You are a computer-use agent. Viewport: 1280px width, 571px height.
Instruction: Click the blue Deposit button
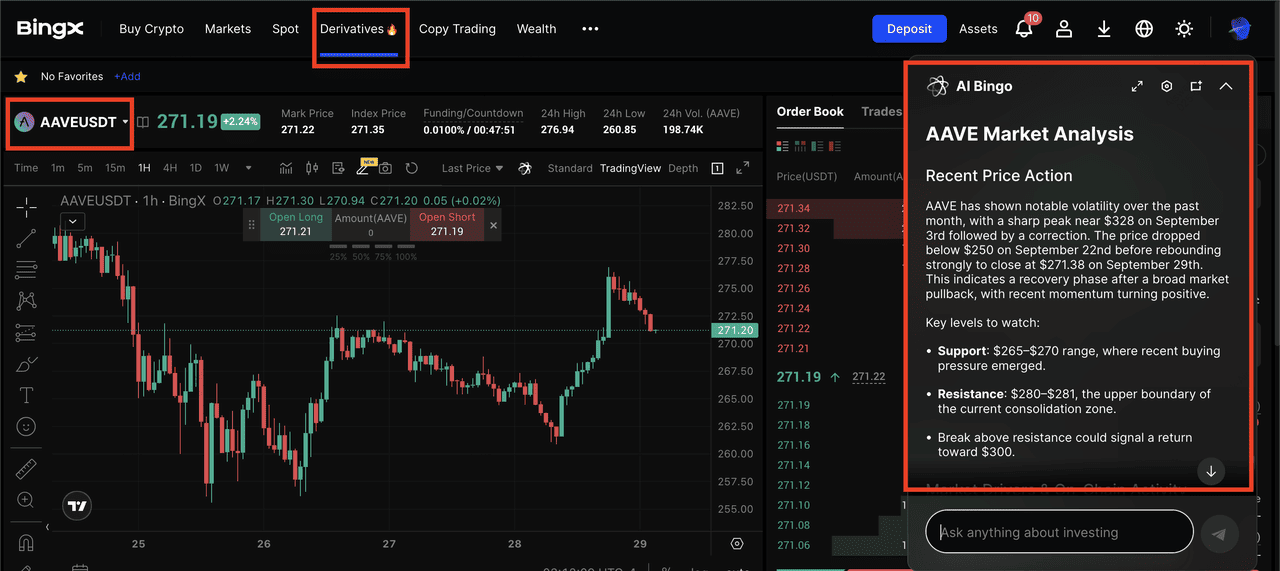click(x=909, y=29)
